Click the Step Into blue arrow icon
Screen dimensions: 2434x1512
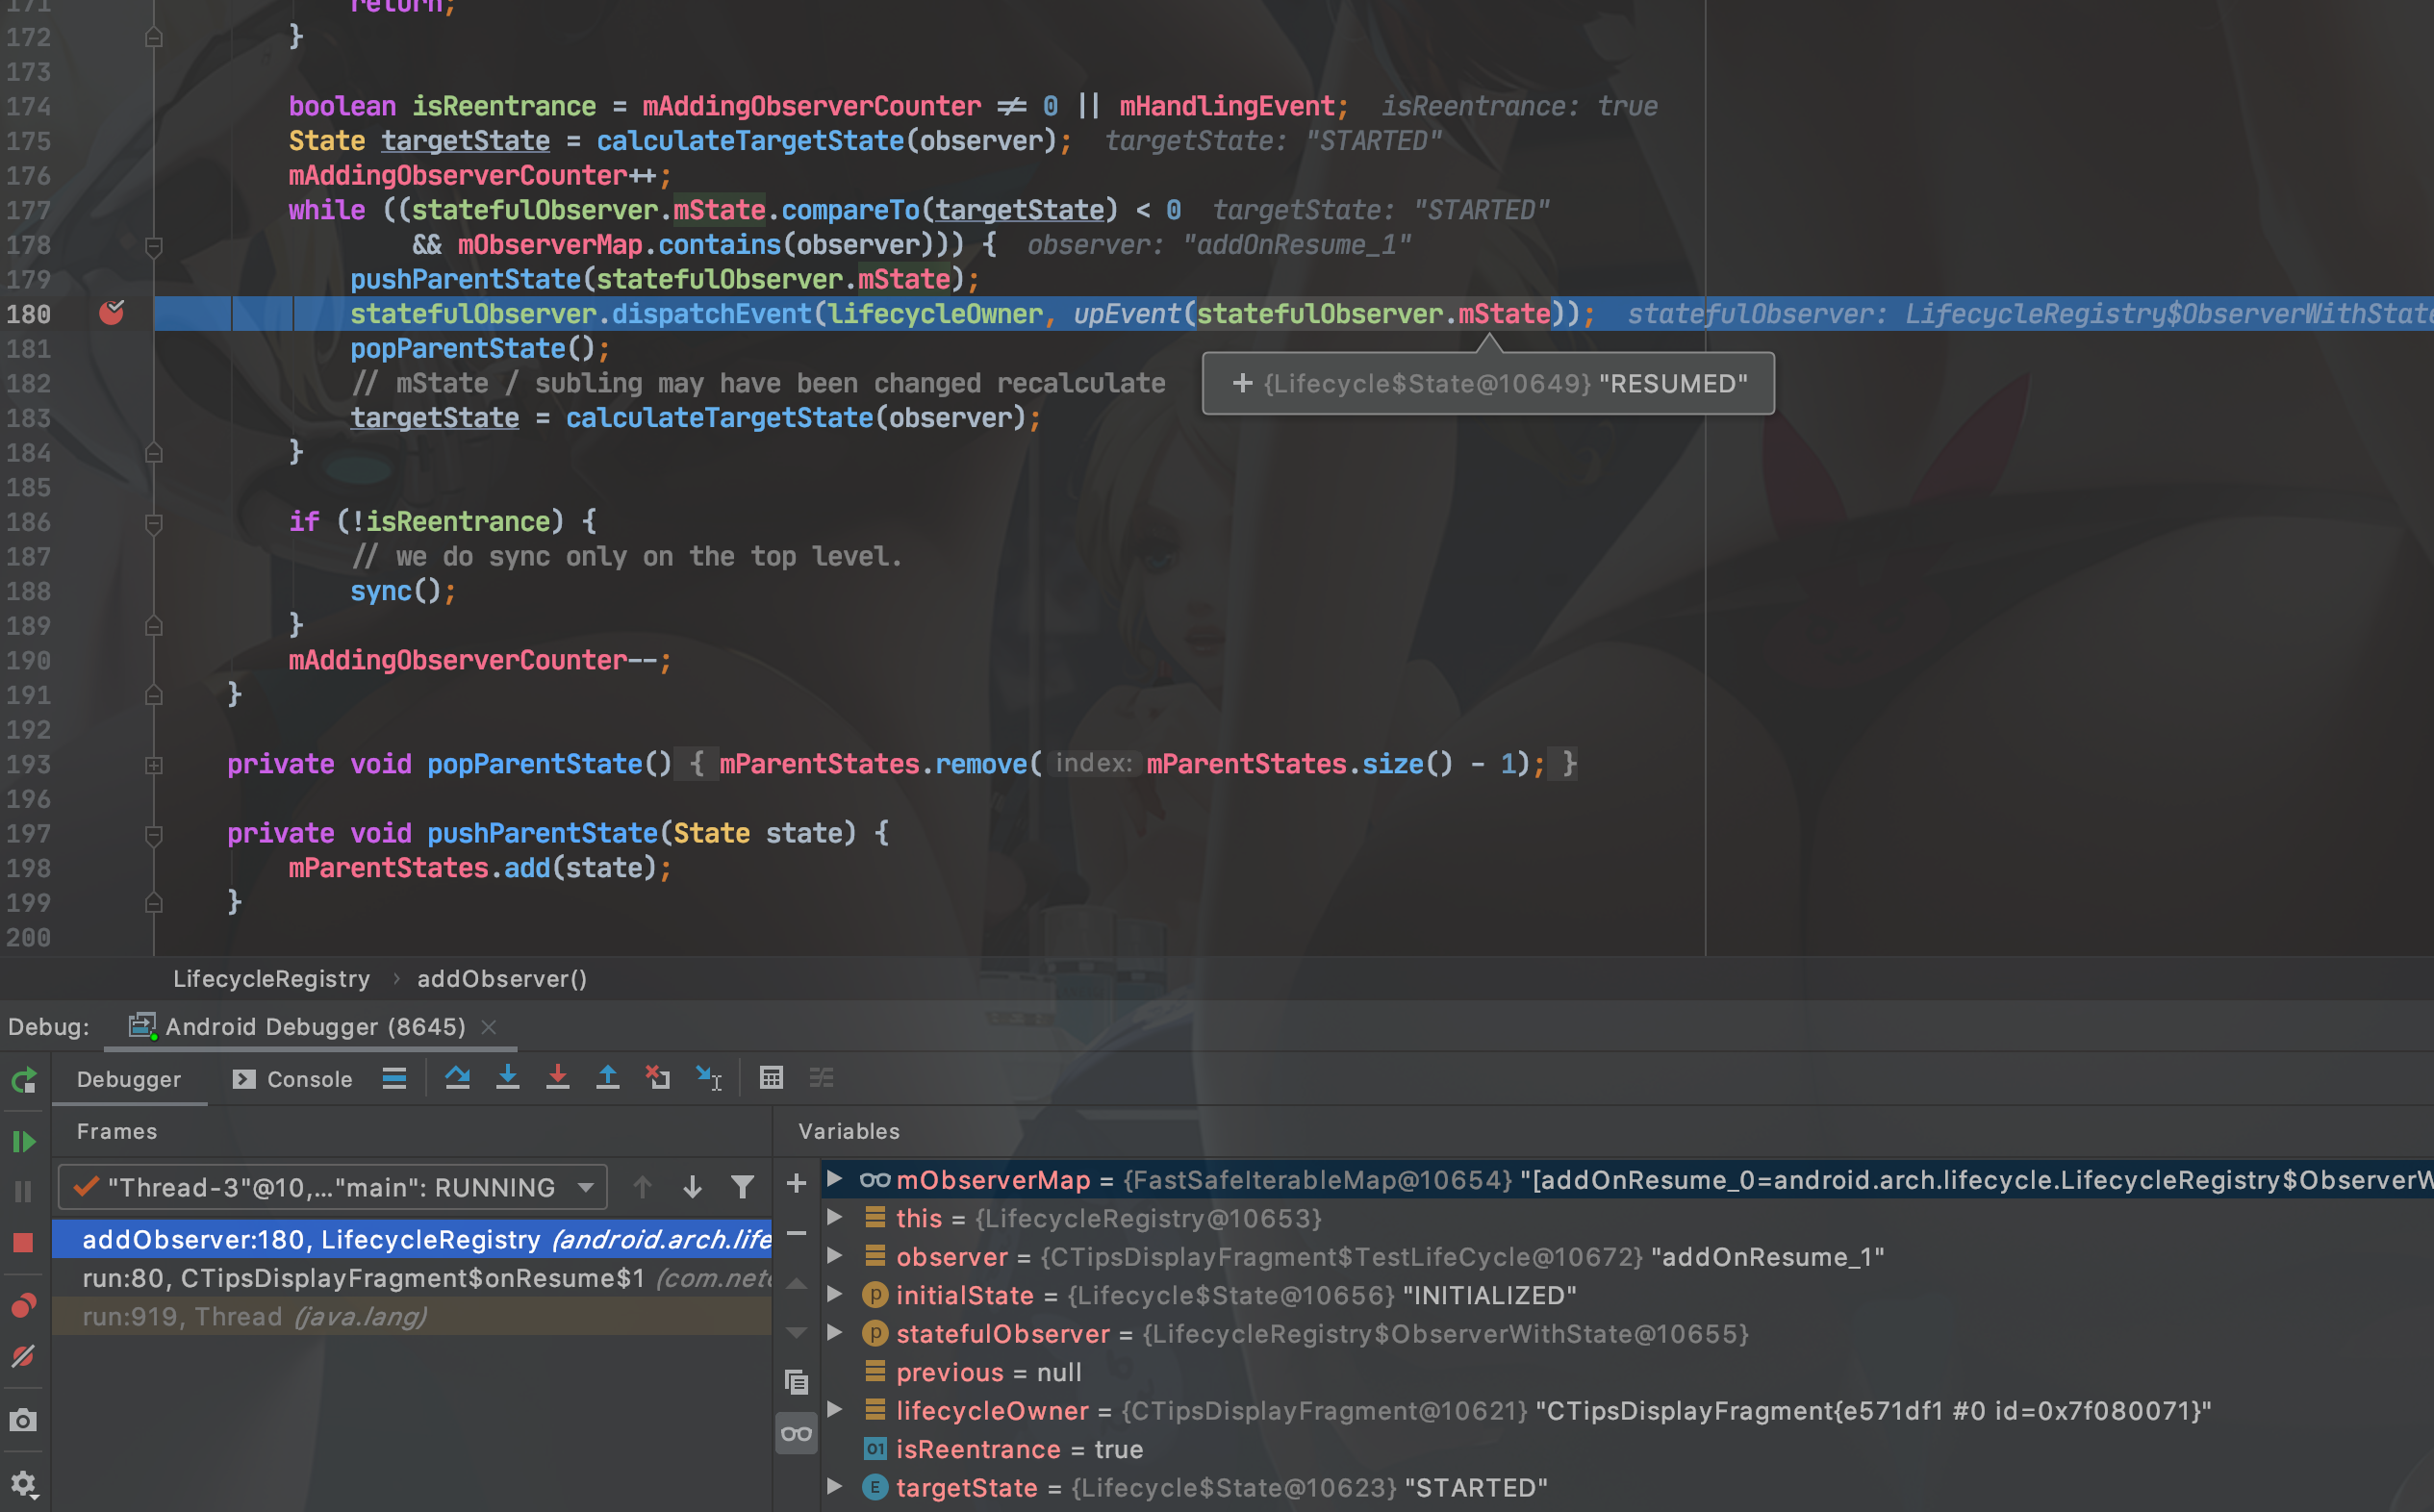(508, 1078)
